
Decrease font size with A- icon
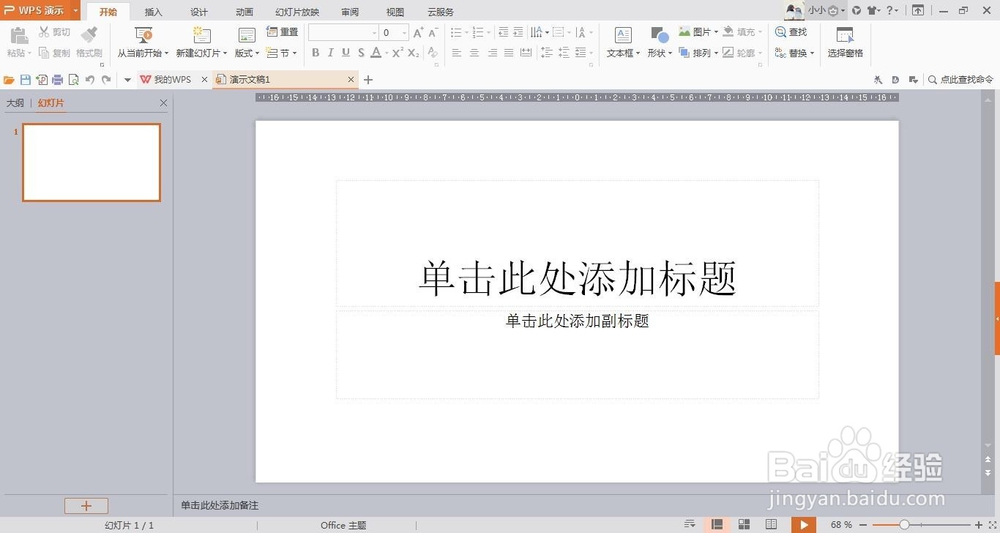(x=433, y=33)
